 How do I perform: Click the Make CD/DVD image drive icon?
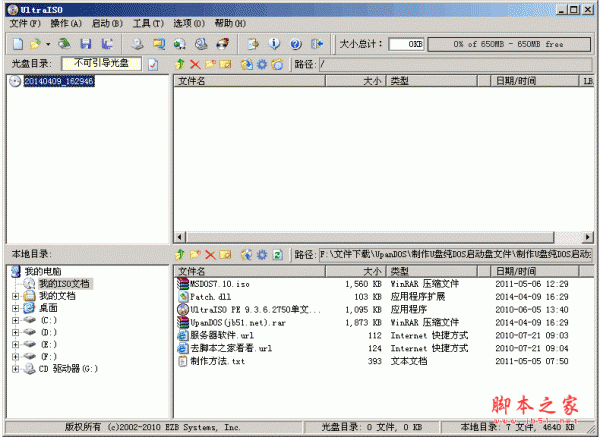point(137,44)
